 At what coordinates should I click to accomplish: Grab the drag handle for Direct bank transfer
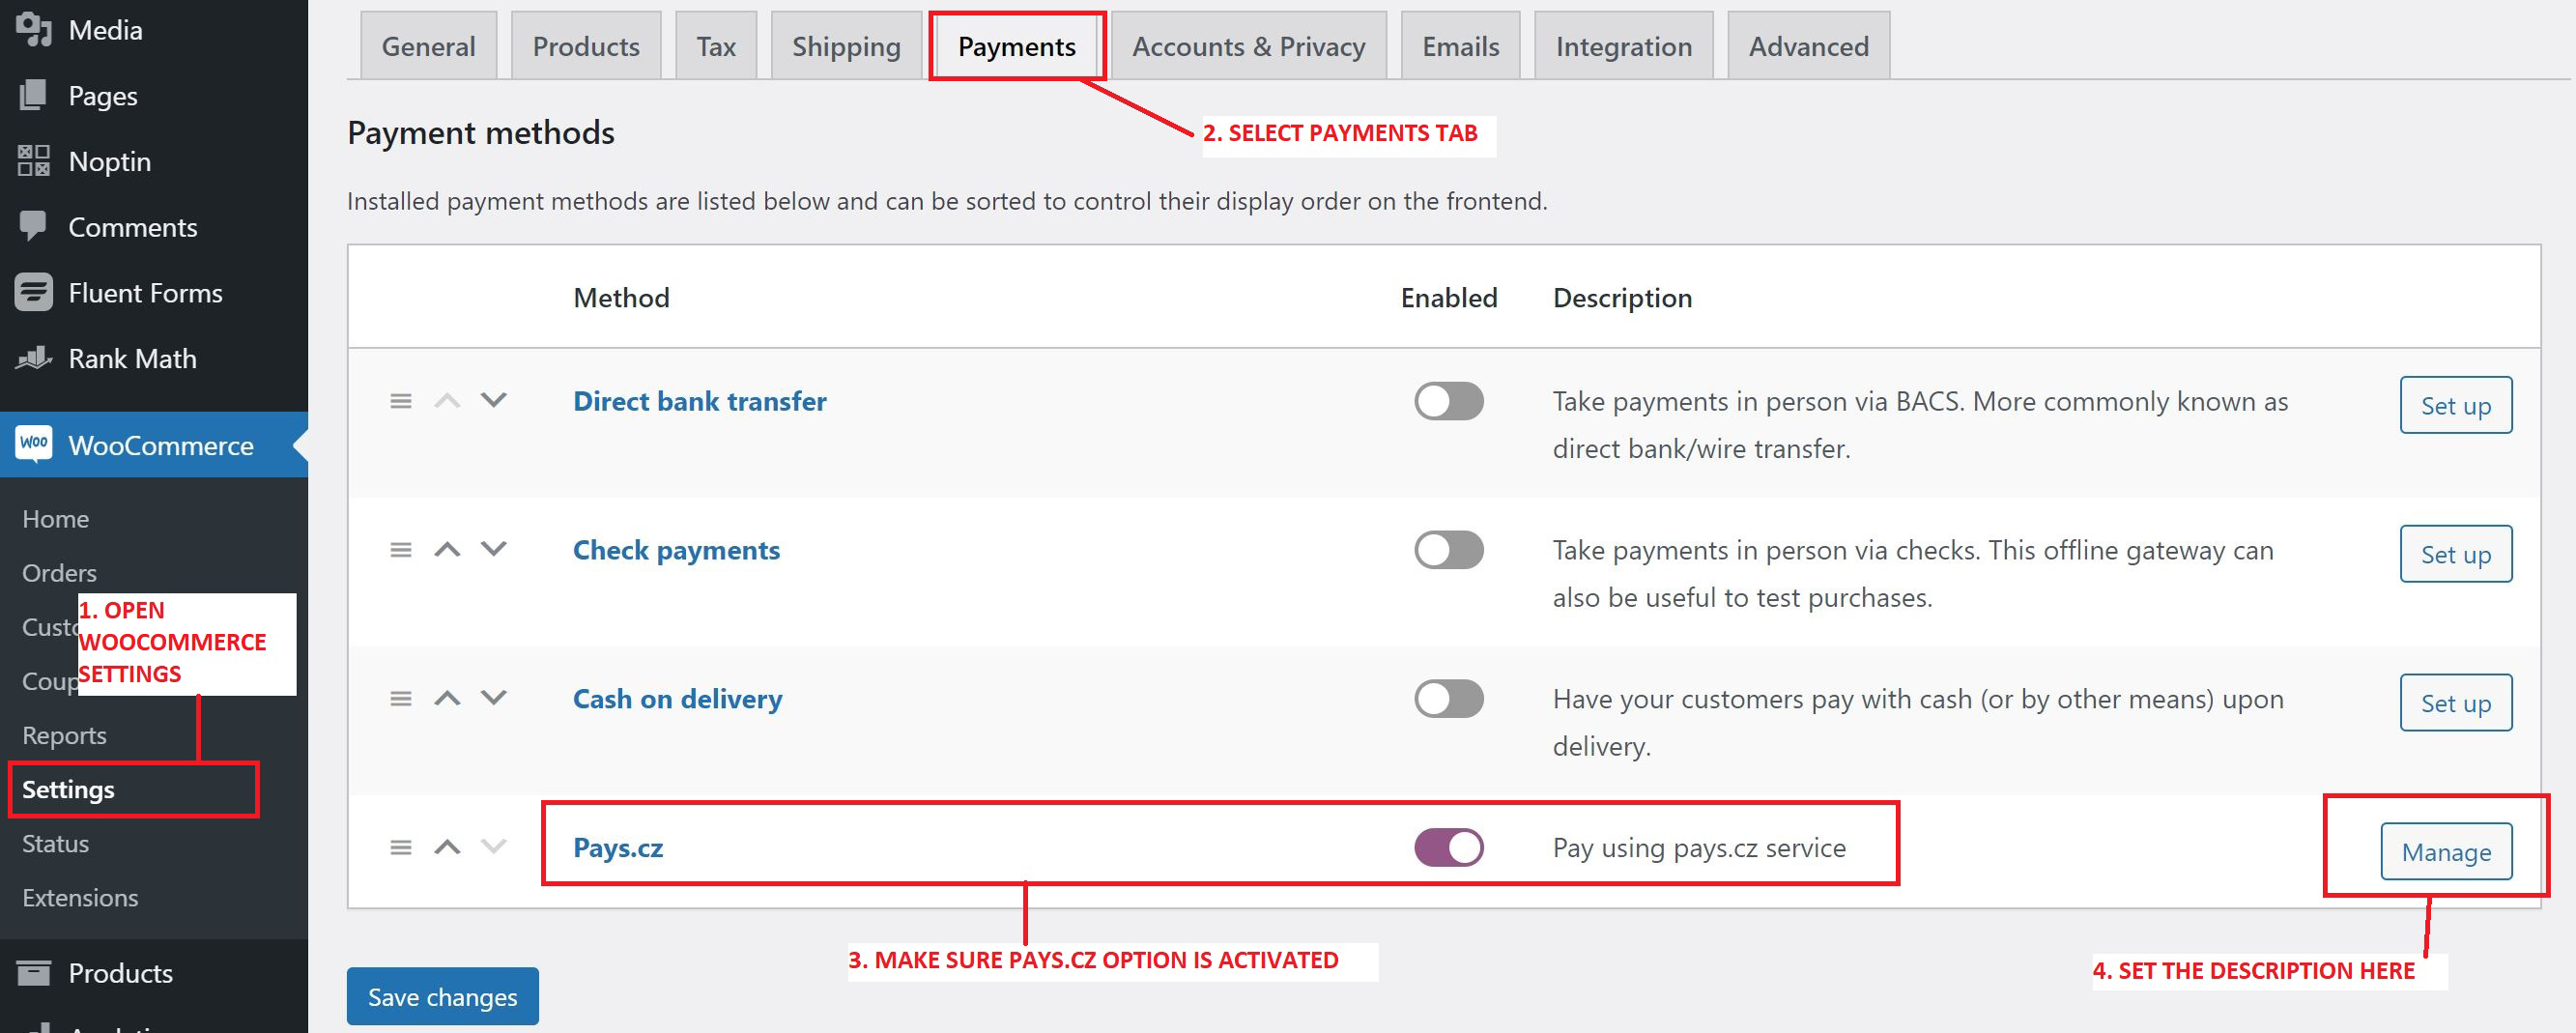(401, 401)
